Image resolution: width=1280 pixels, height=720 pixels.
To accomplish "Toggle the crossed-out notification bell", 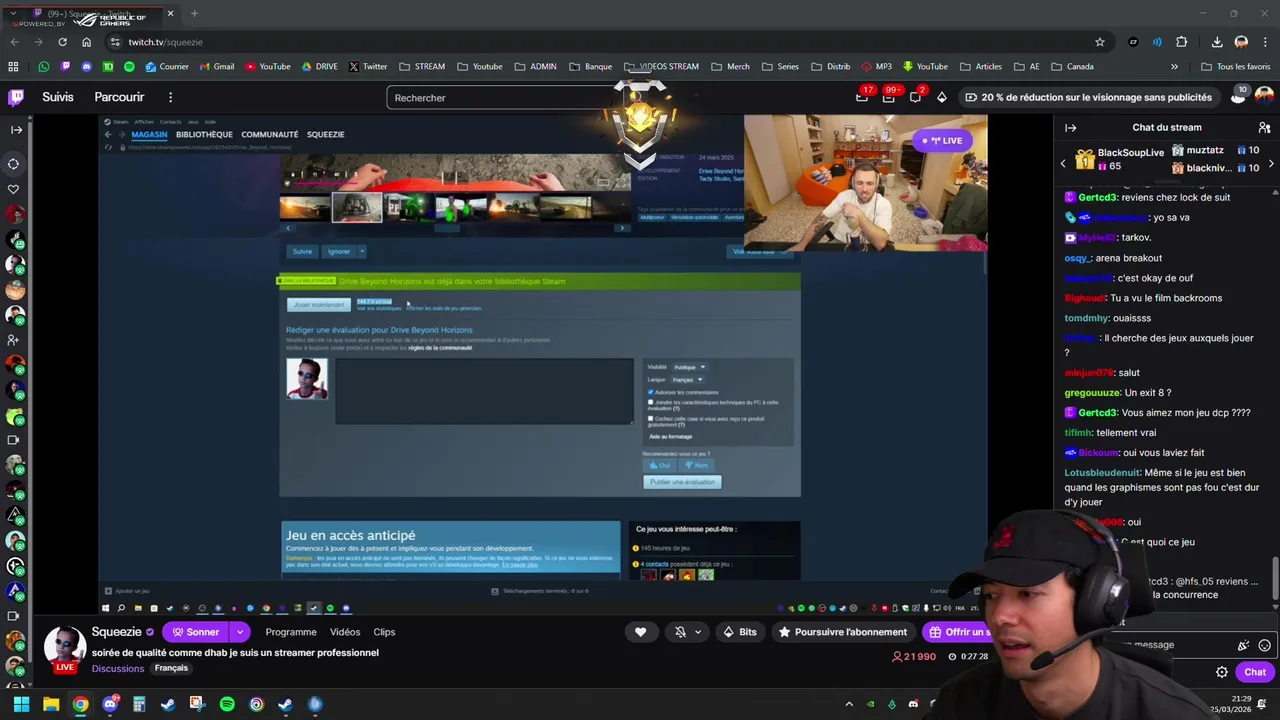I will click(x=680, y=632).
